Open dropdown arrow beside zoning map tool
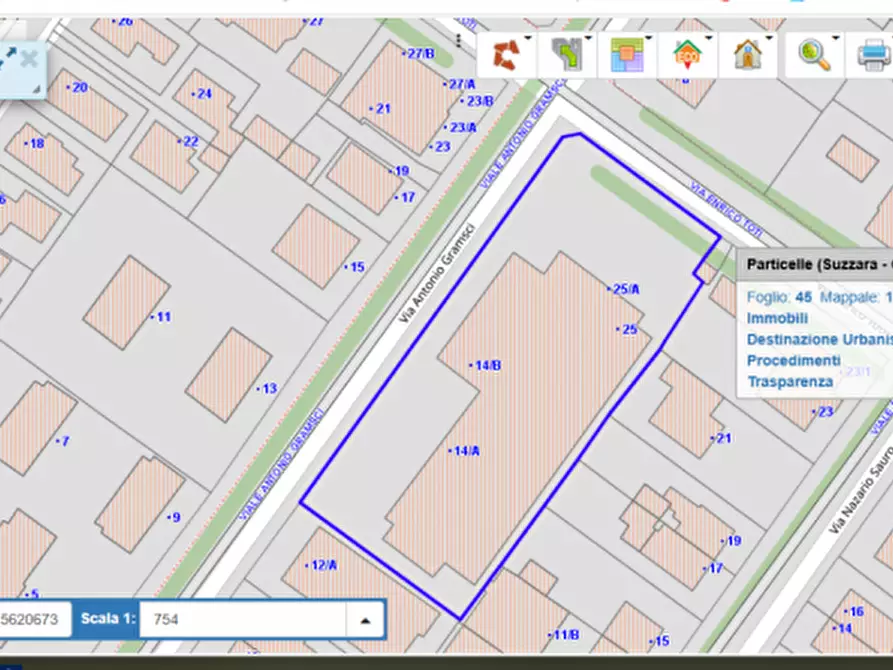Screen dimensions: 893x670 (649, 39)
